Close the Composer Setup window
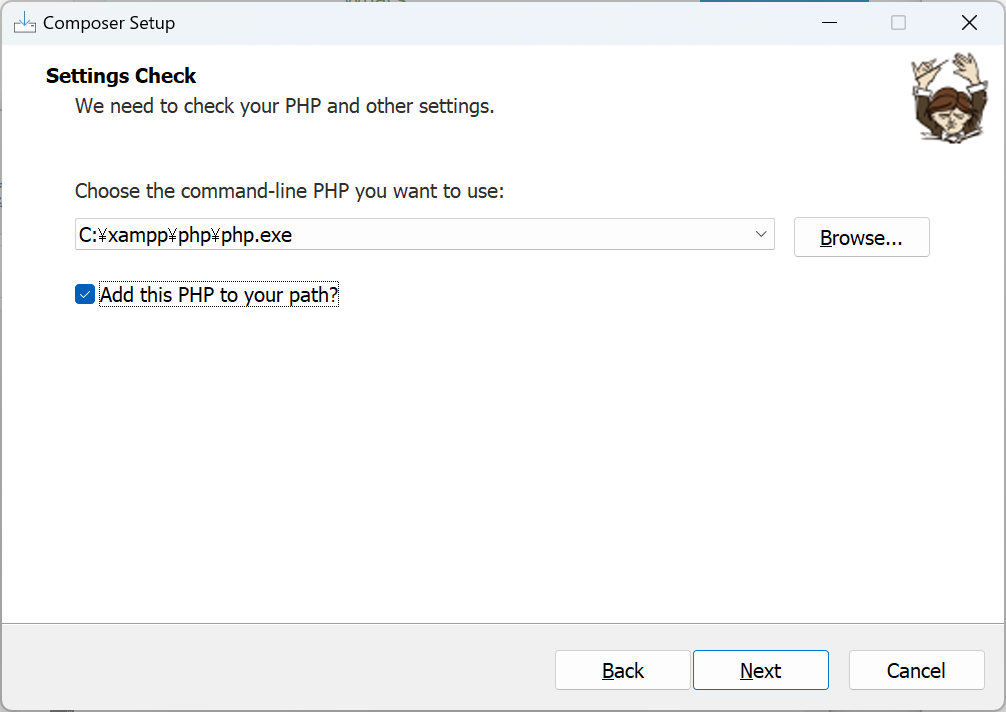The height and width of the screenshot is (712, 1006). 969,23
